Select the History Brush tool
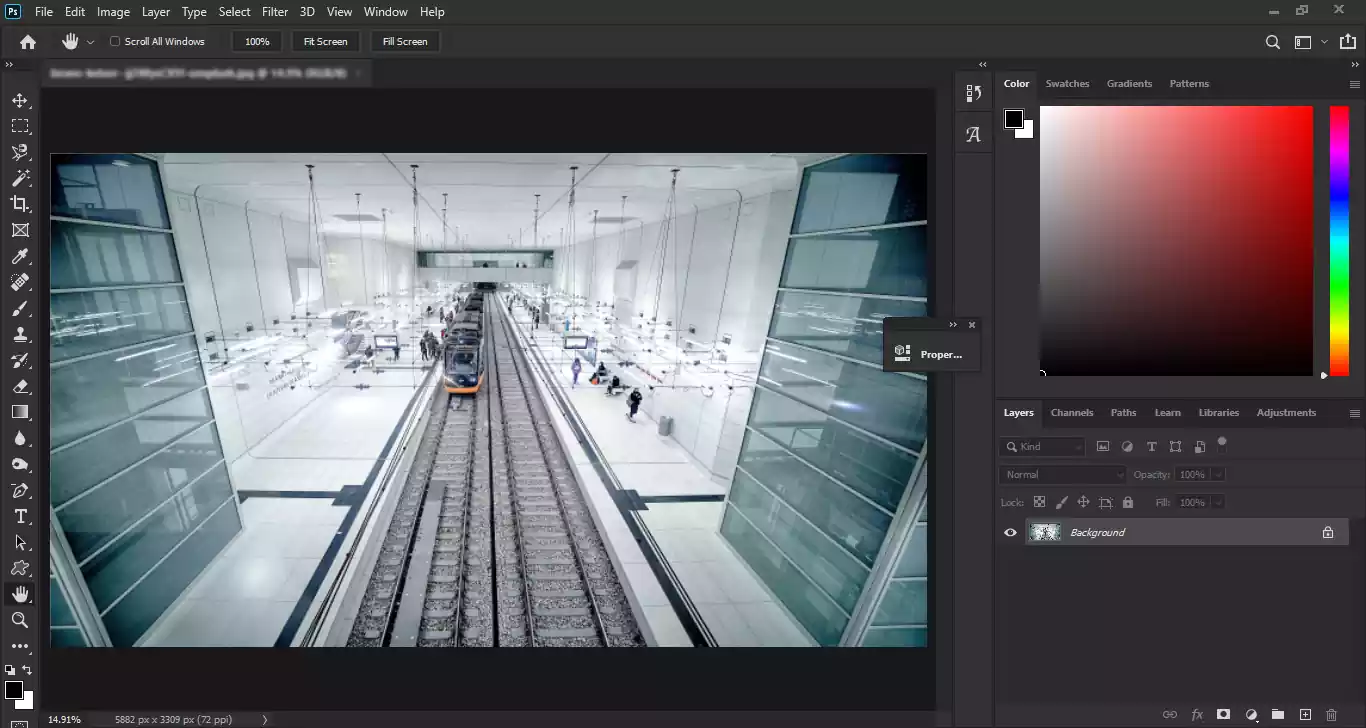This screenshot has width=1366, height=728. (20, 360)
